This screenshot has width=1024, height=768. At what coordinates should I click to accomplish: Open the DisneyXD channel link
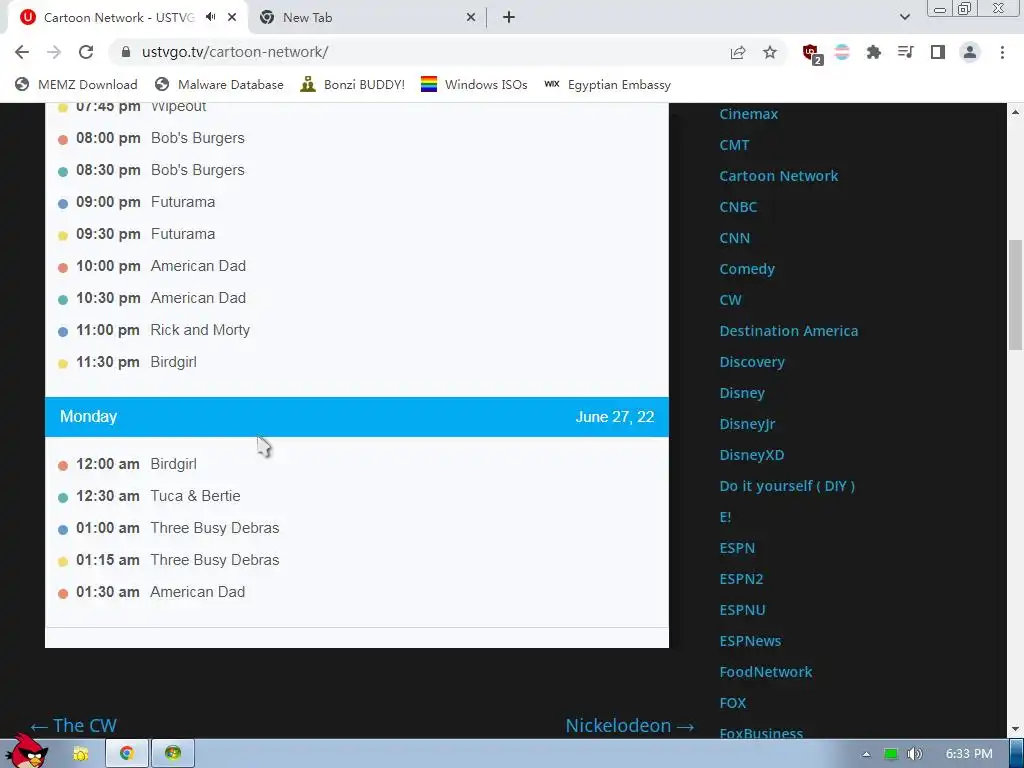pos(752,455)
